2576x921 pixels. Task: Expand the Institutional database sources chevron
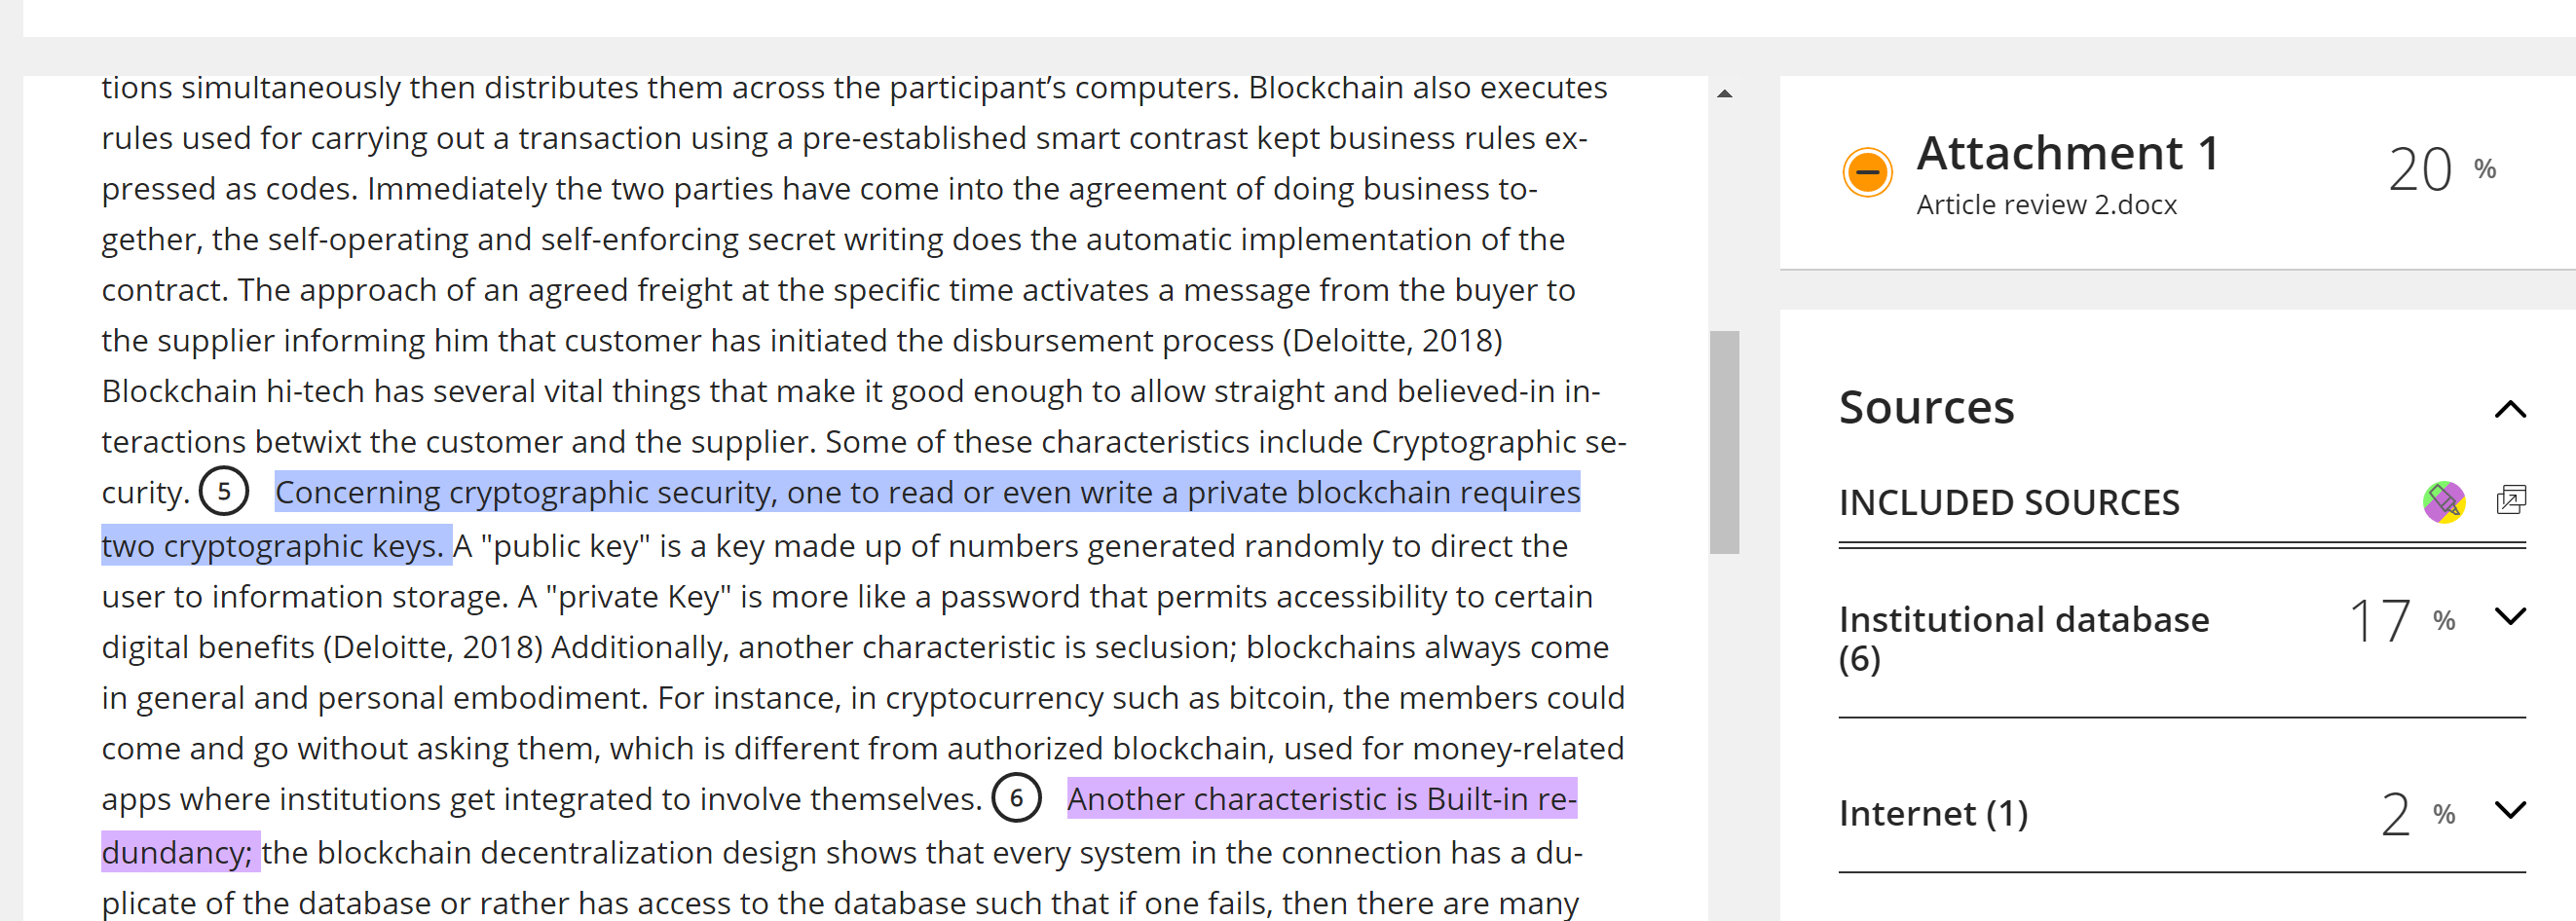click(x=2510, y=616)
